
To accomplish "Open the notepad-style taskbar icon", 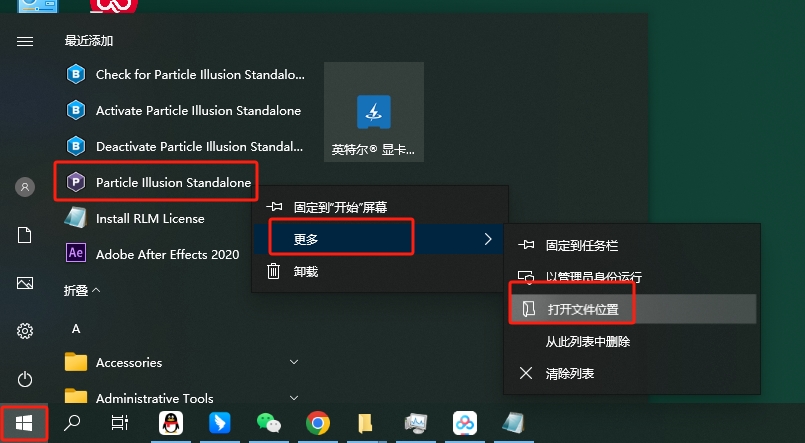I will point(513,423).
